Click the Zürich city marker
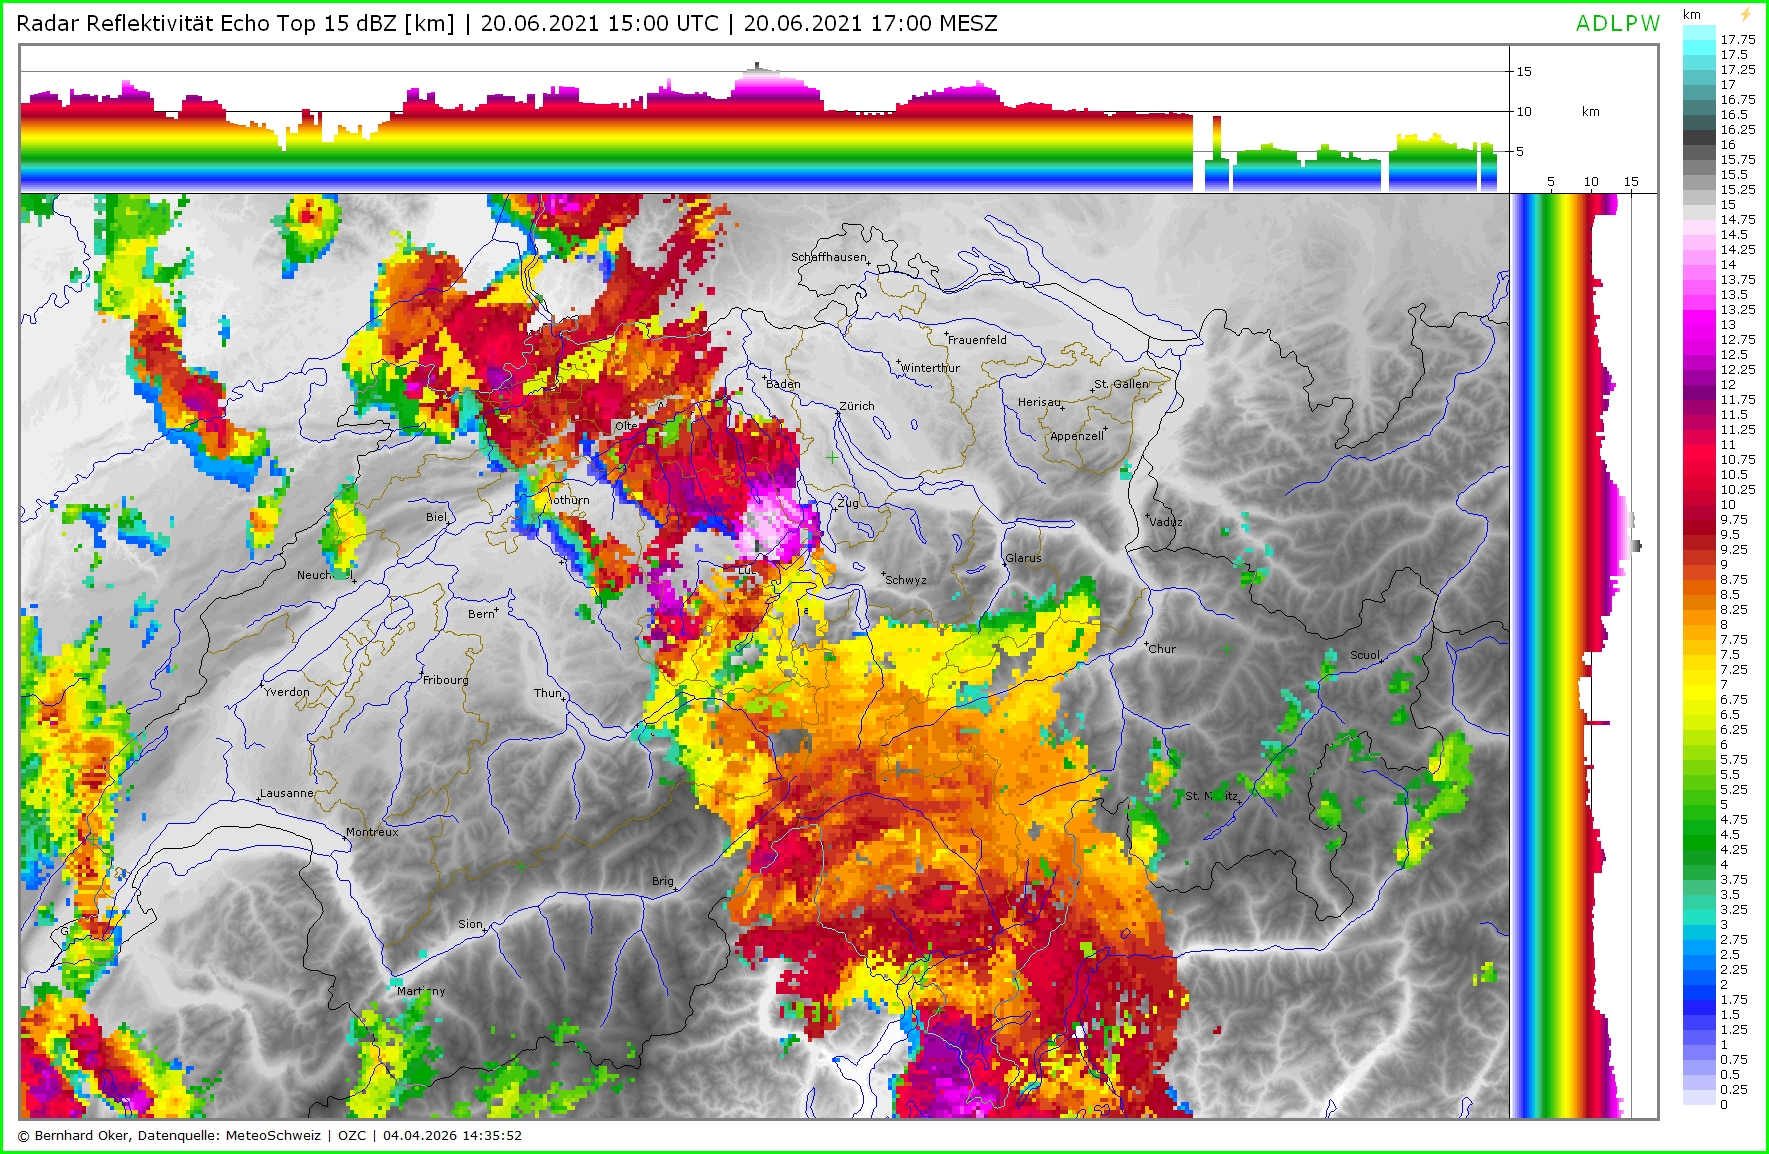Viewport: 1769px width, 1154px height. [x=838, y=413]
